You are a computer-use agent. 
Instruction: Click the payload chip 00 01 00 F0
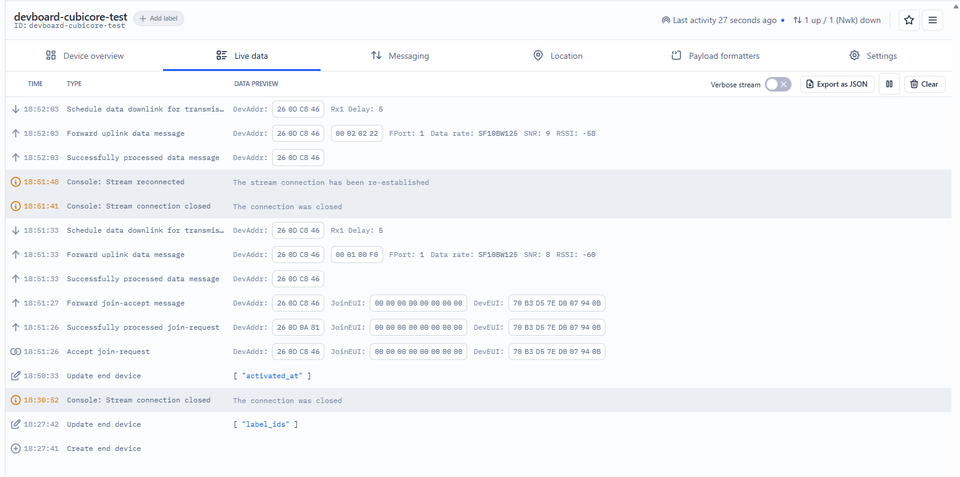tap(358, 255)
